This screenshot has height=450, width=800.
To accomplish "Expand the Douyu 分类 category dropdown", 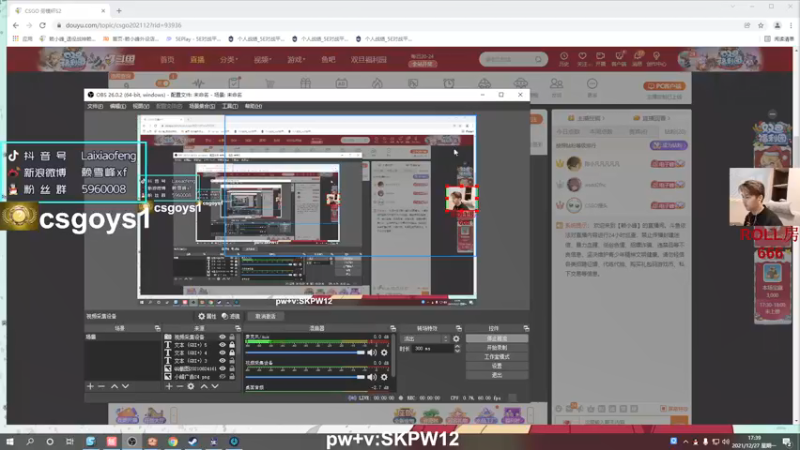I will [x=229, y=60].
